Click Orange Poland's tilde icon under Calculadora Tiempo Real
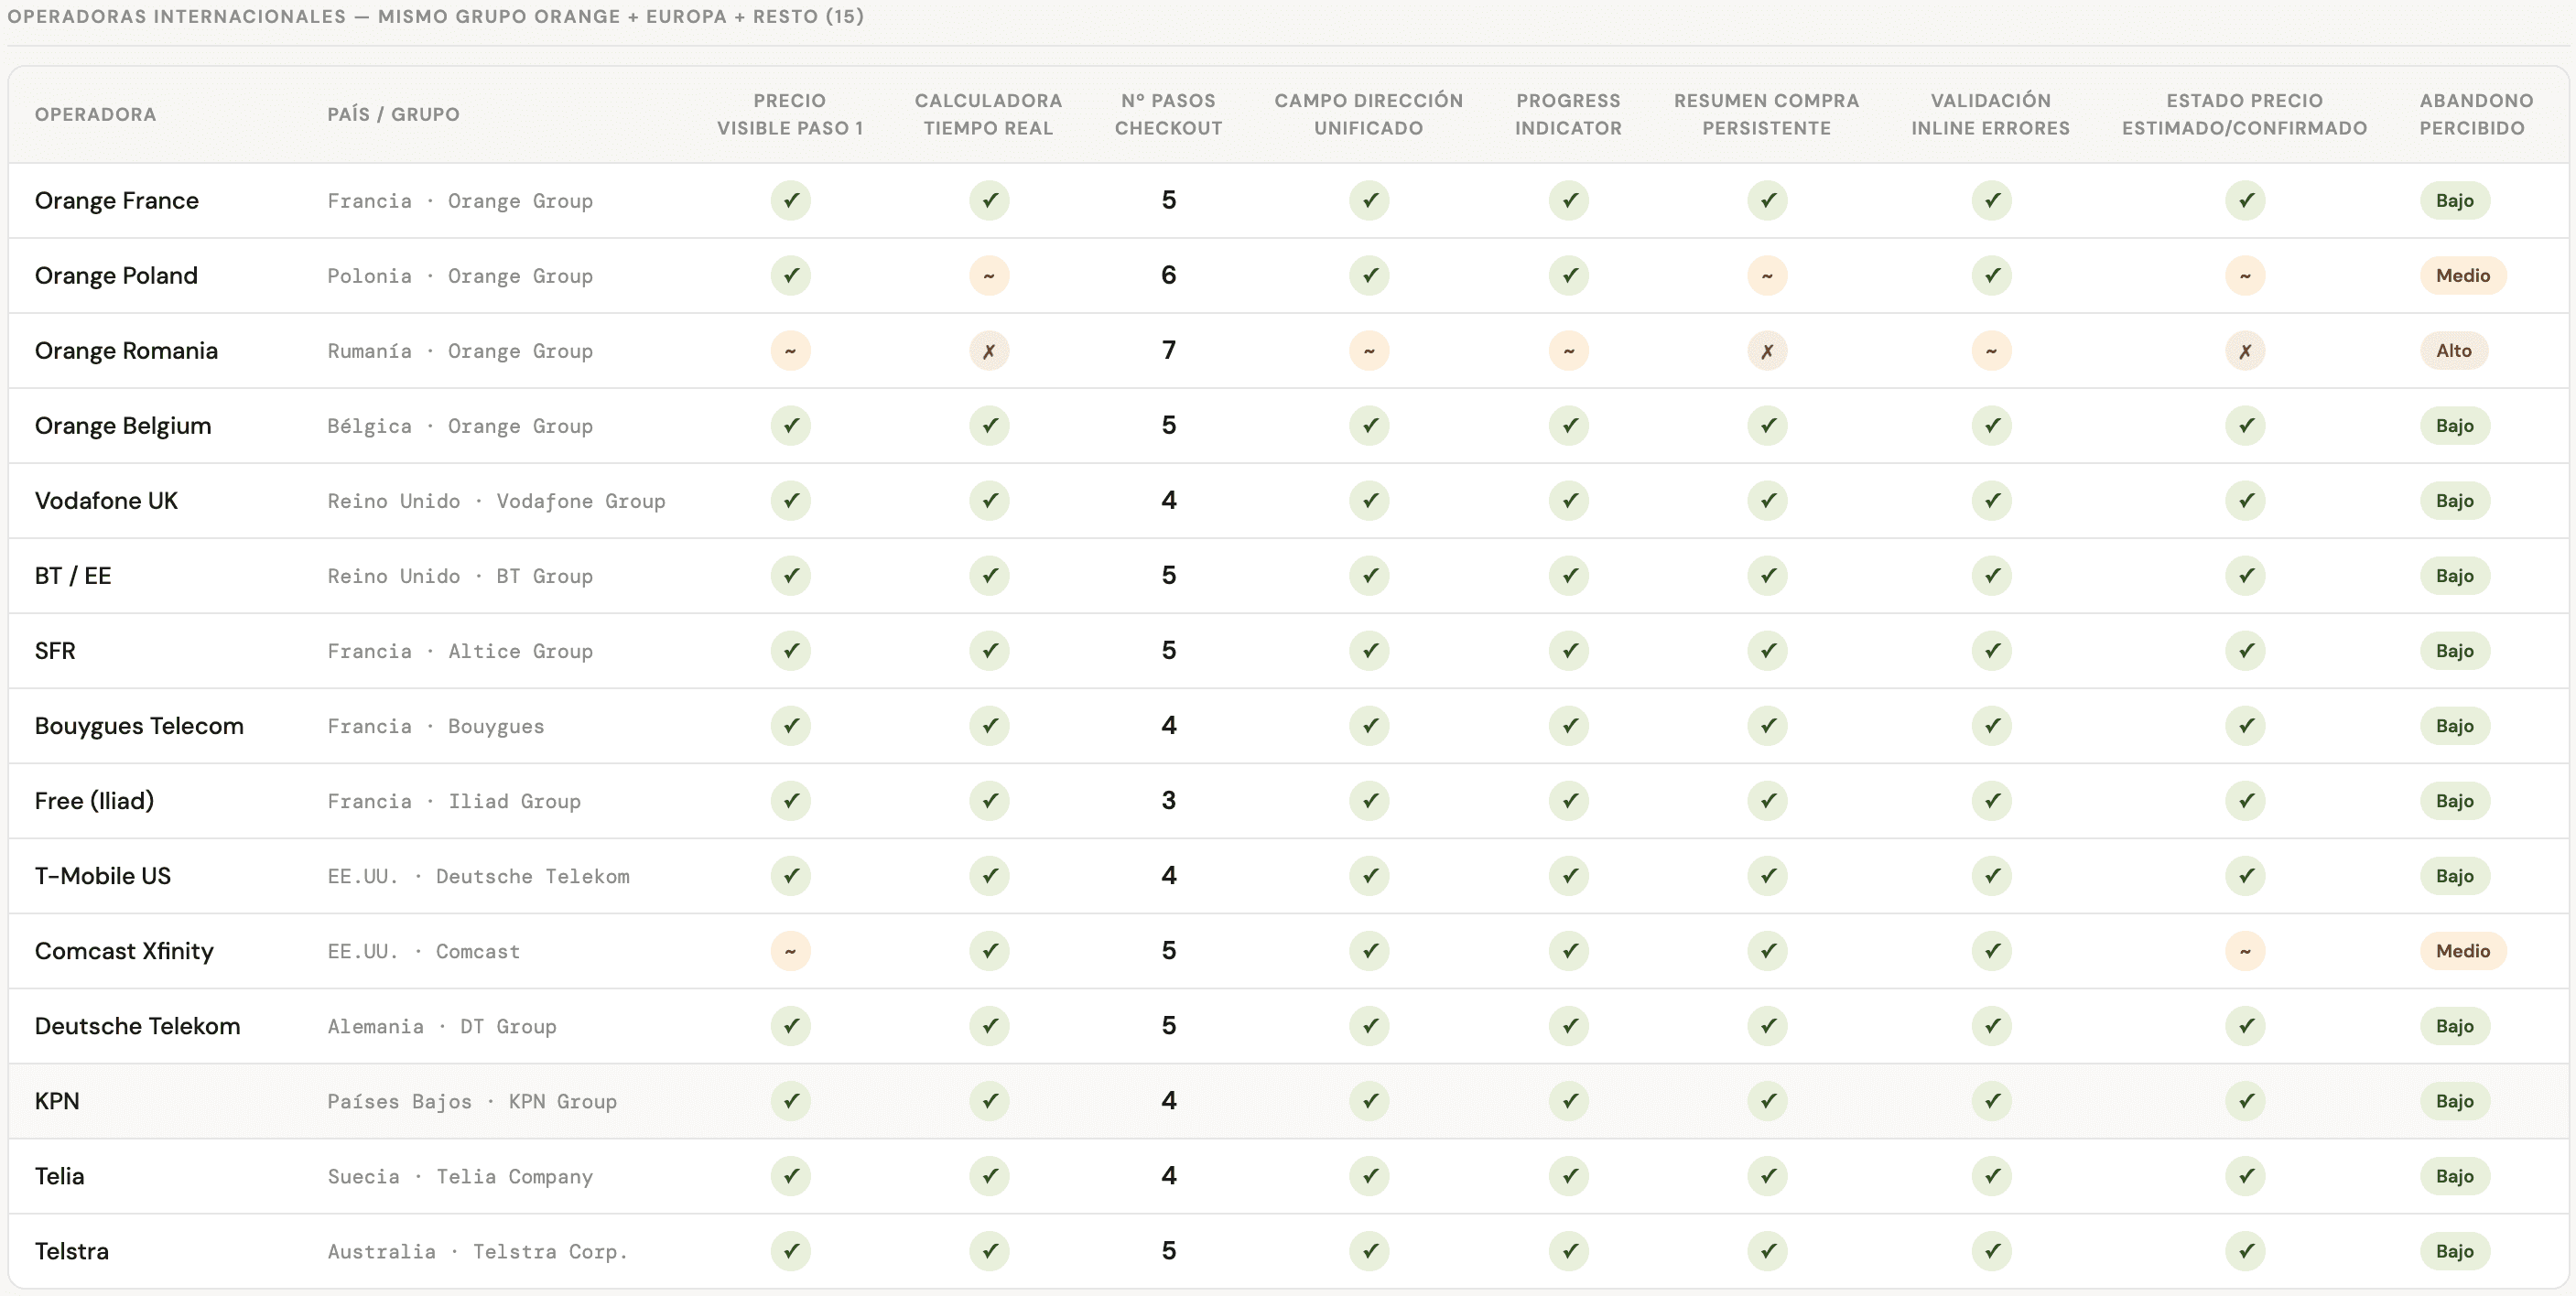Image resolution: width=2576 pixels, height=1296 pixels. (989, 275)
